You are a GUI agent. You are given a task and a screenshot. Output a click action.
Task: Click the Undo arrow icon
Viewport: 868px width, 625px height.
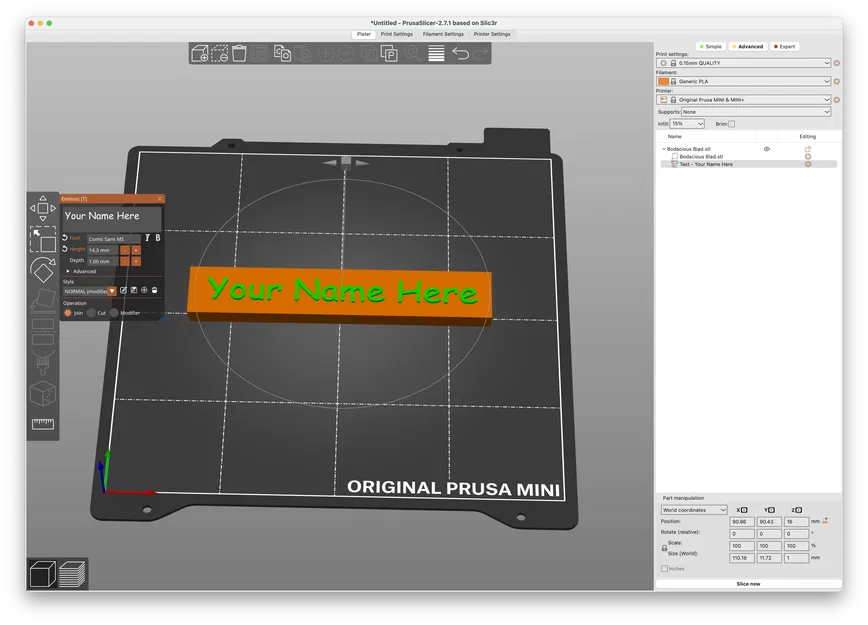coord(461,54)
